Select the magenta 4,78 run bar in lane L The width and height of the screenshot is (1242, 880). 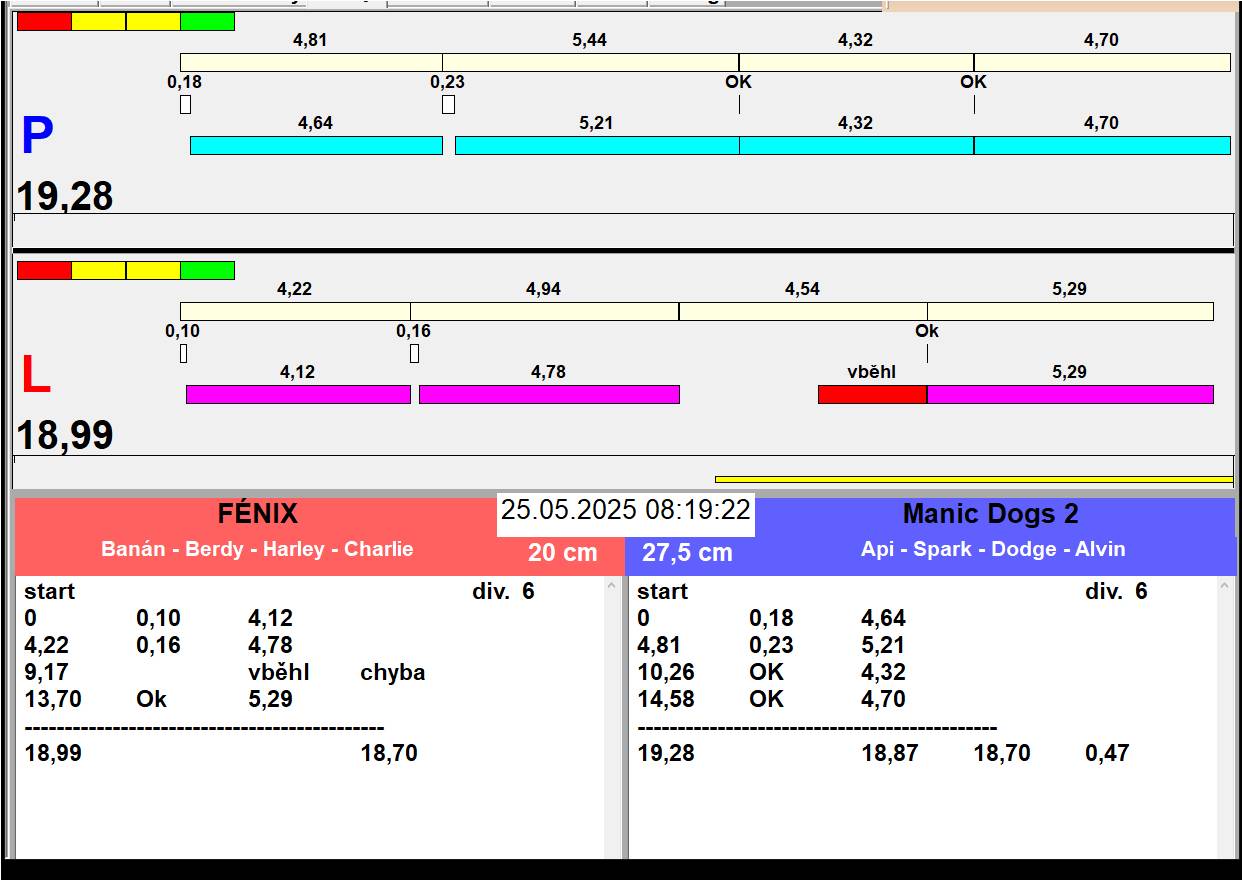coord(549,395)
